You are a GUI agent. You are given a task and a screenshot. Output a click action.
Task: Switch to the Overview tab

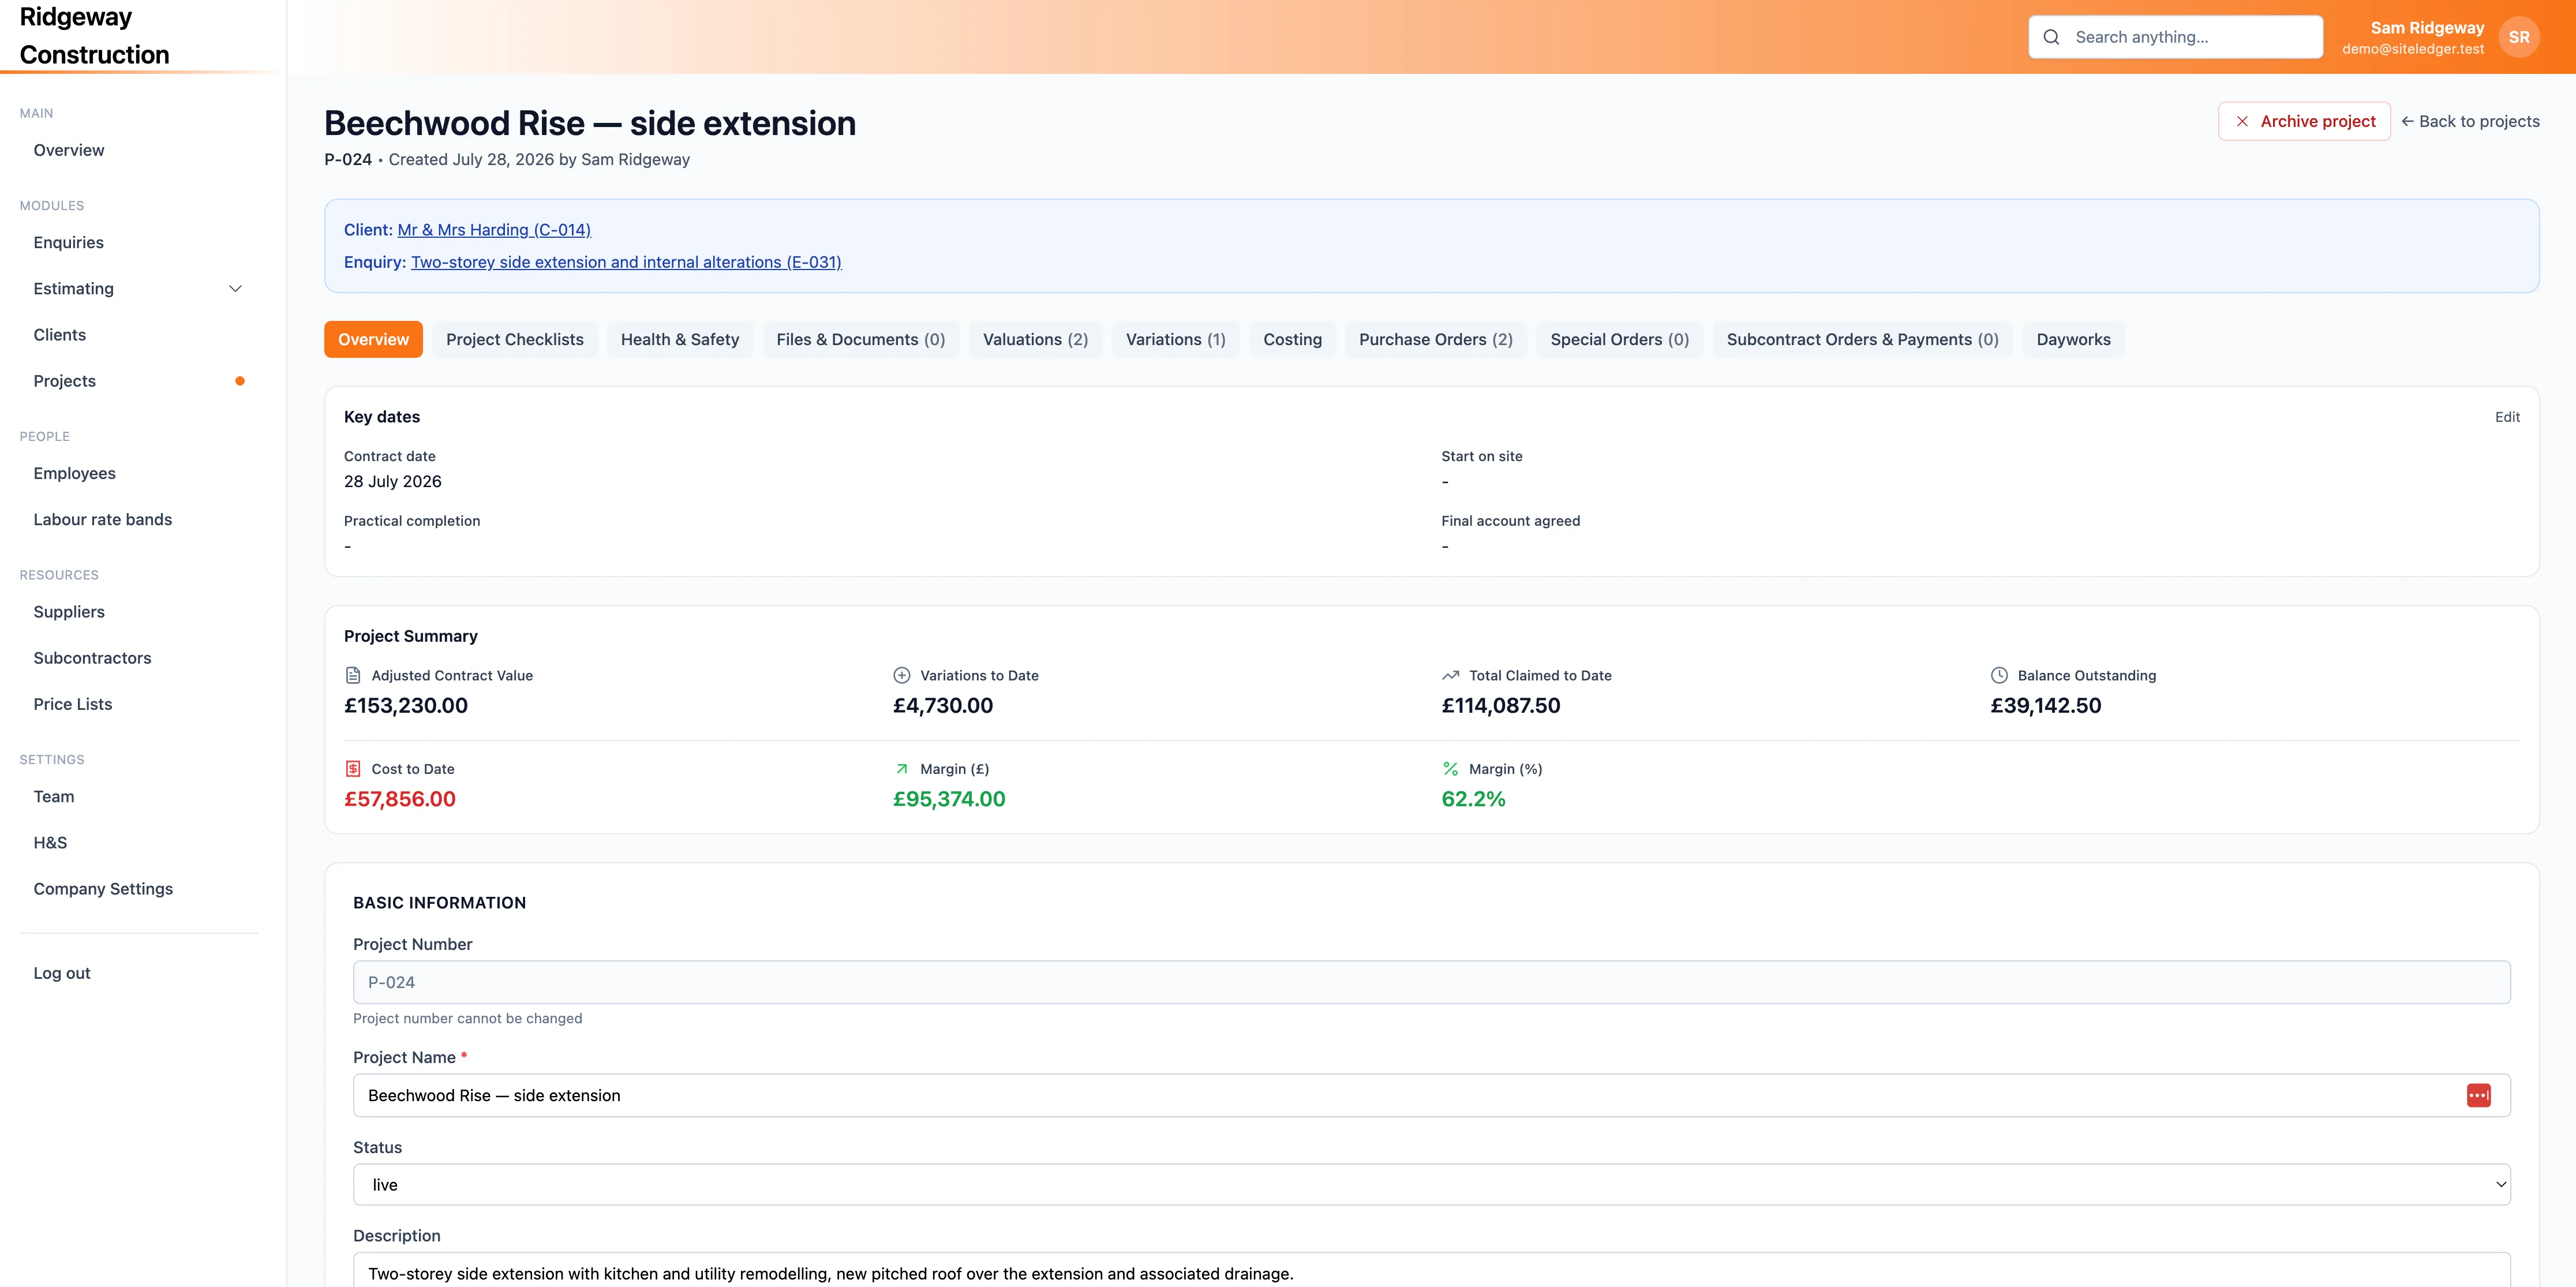coord(373,340)
